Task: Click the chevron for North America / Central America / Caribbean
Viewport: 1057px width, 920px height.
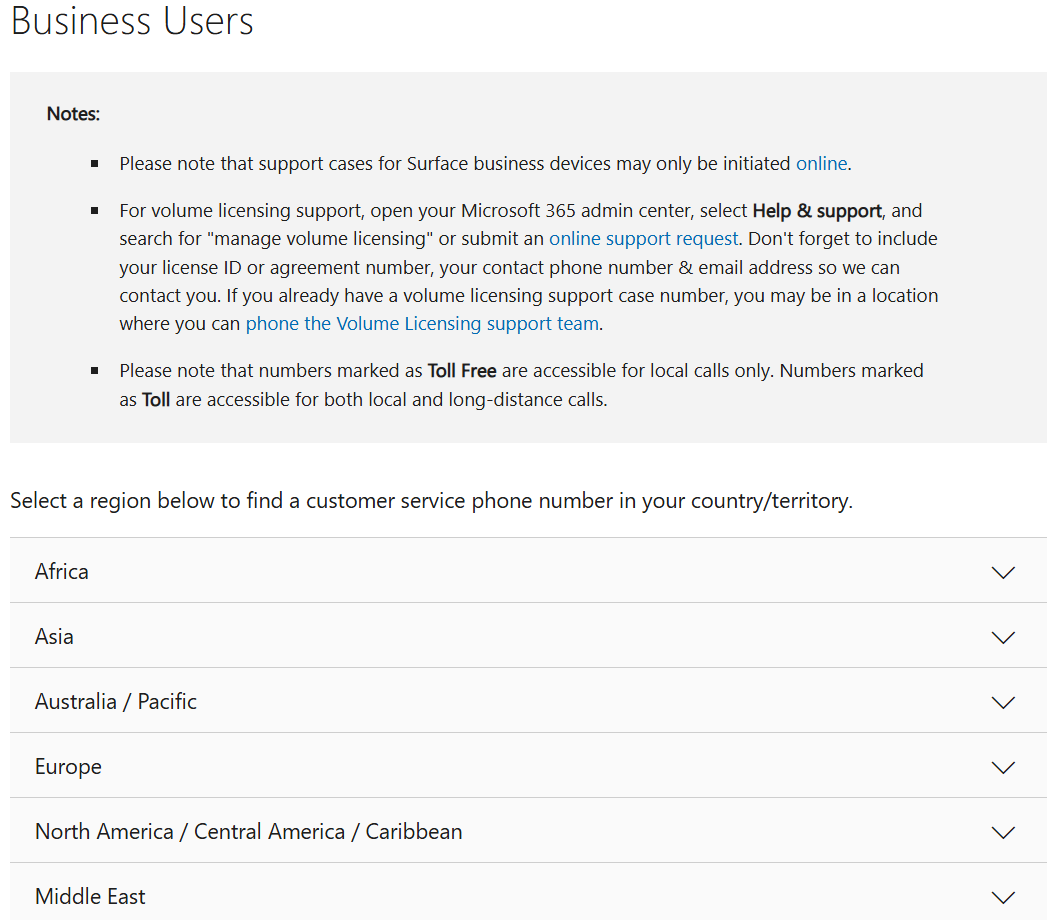Action: click(1002, 832)
